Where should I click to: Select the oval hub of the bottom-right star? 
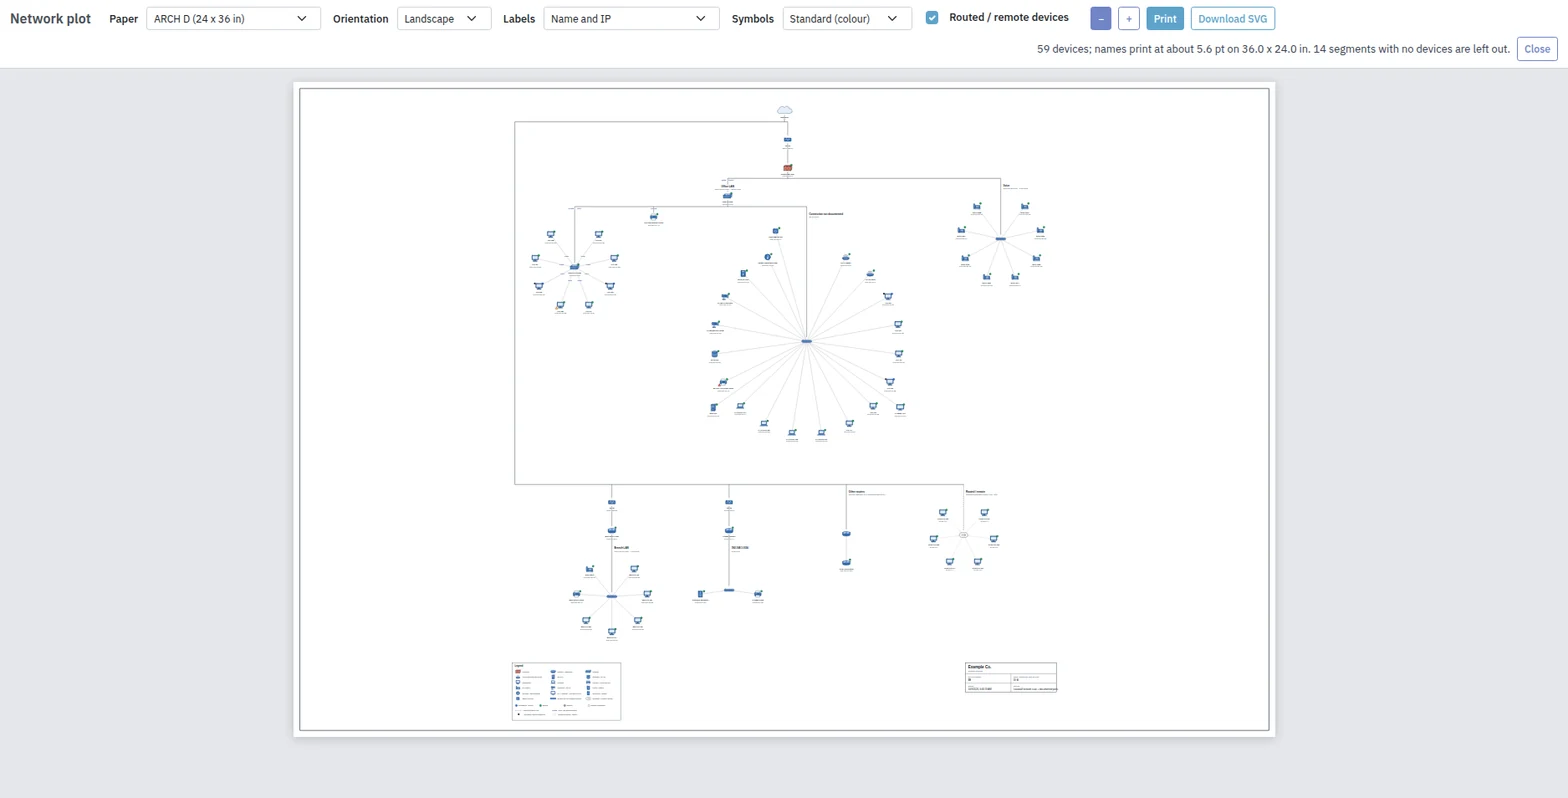963,535
